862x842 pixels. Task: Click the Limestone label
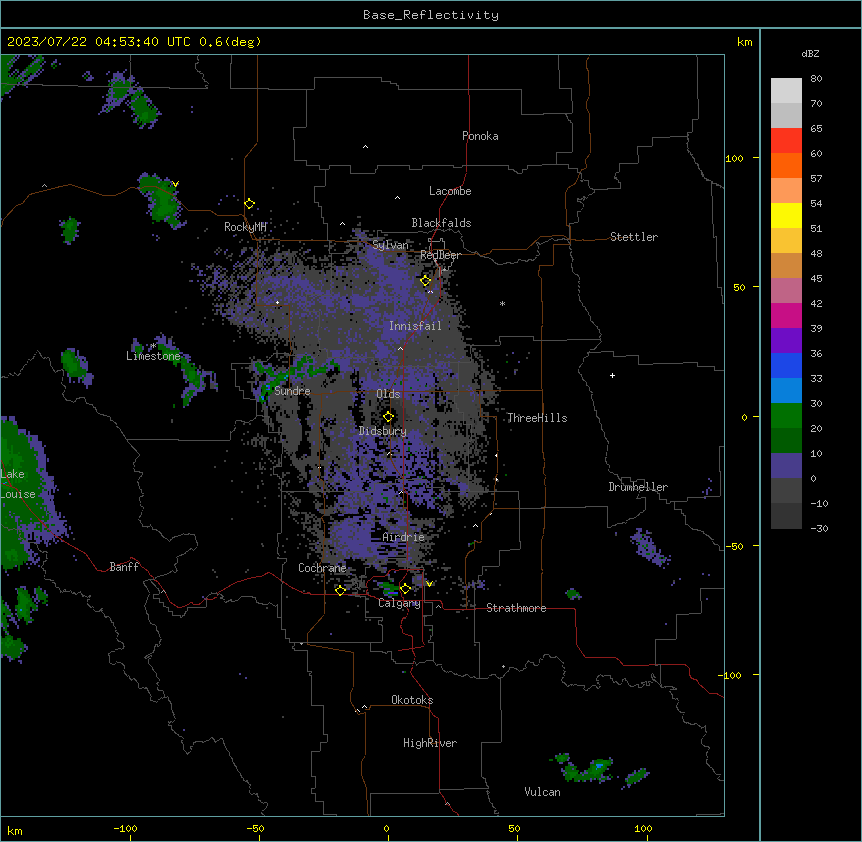tap(153, 356)
